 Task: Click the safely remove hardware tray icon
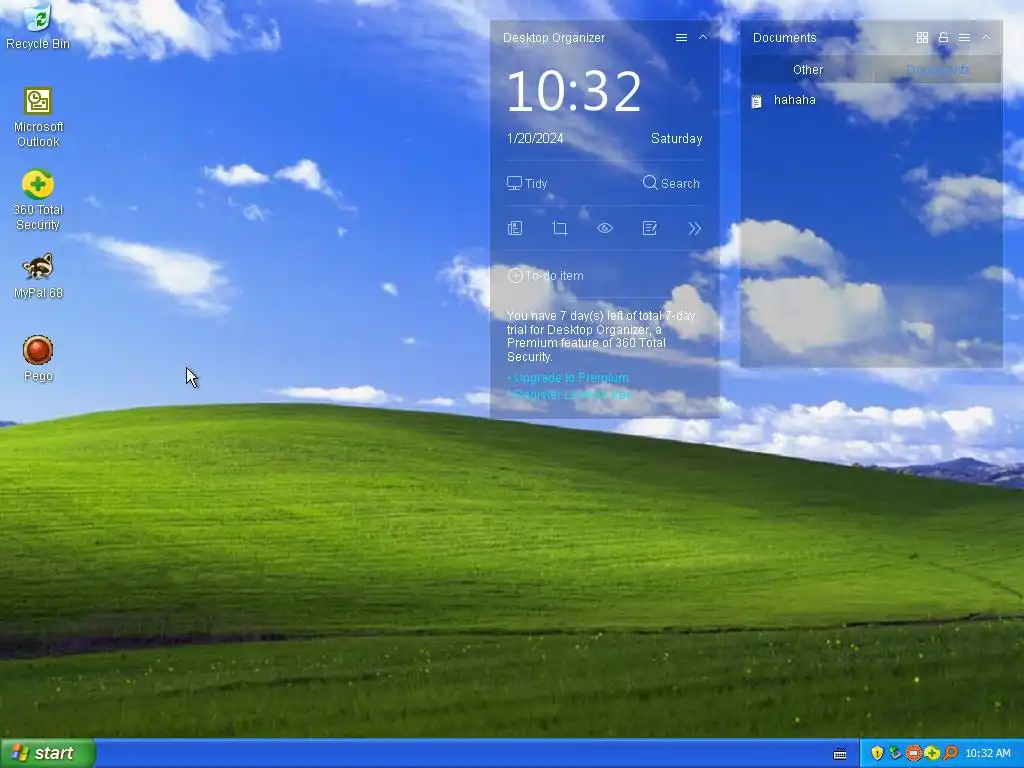click(895, 754)
